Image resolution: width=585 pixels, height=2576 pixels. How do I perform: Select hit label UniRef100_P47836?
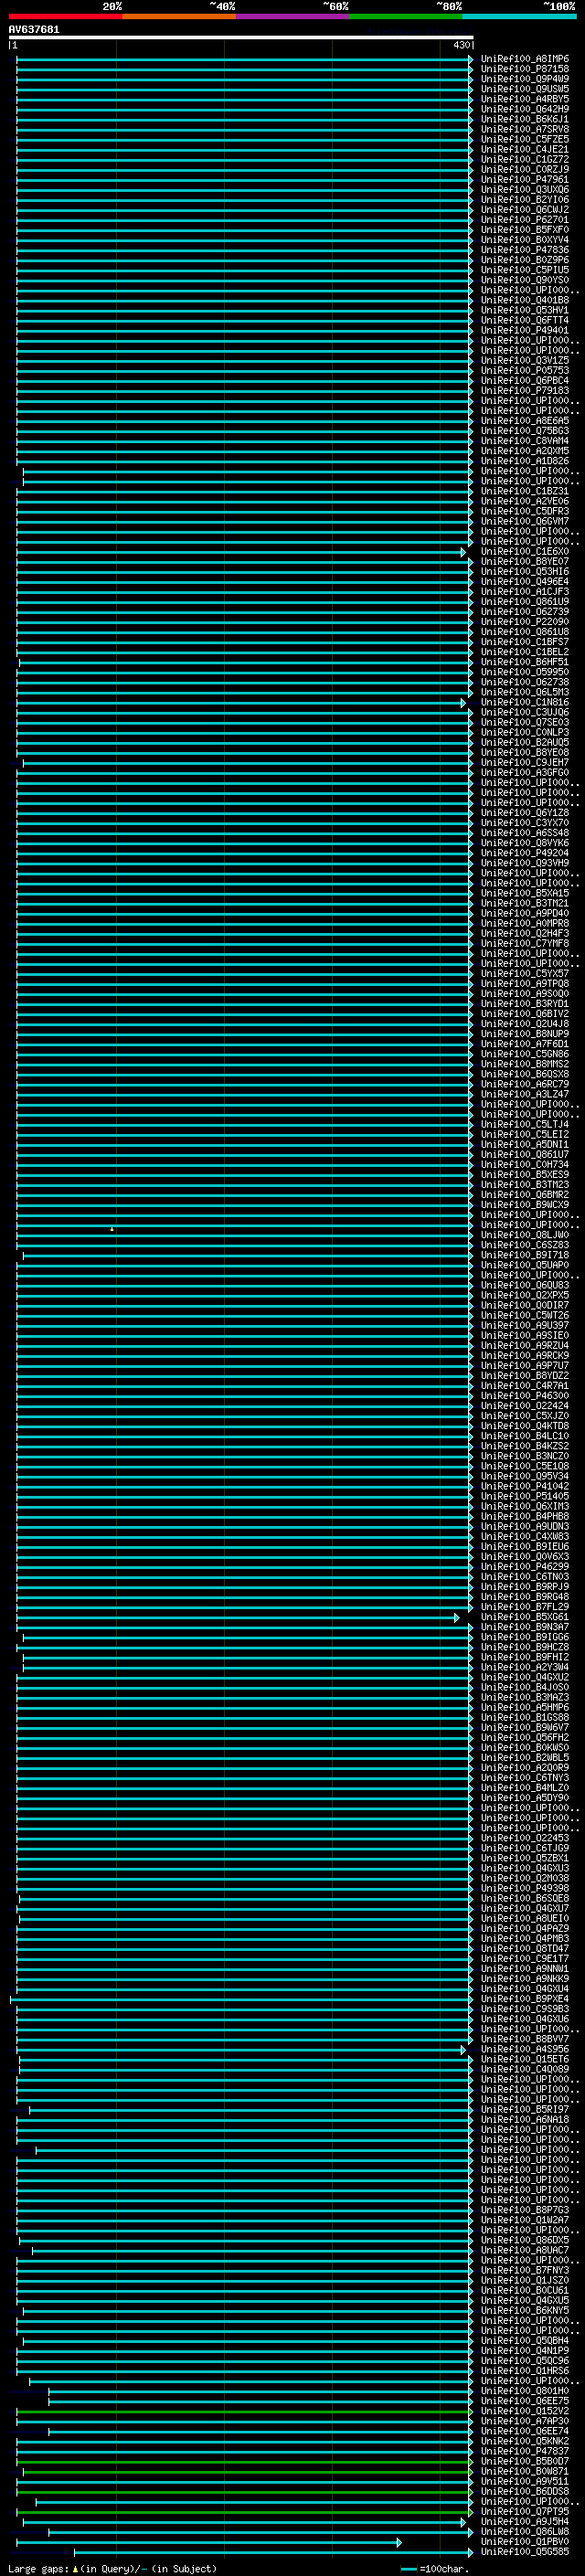pos(525,250)
